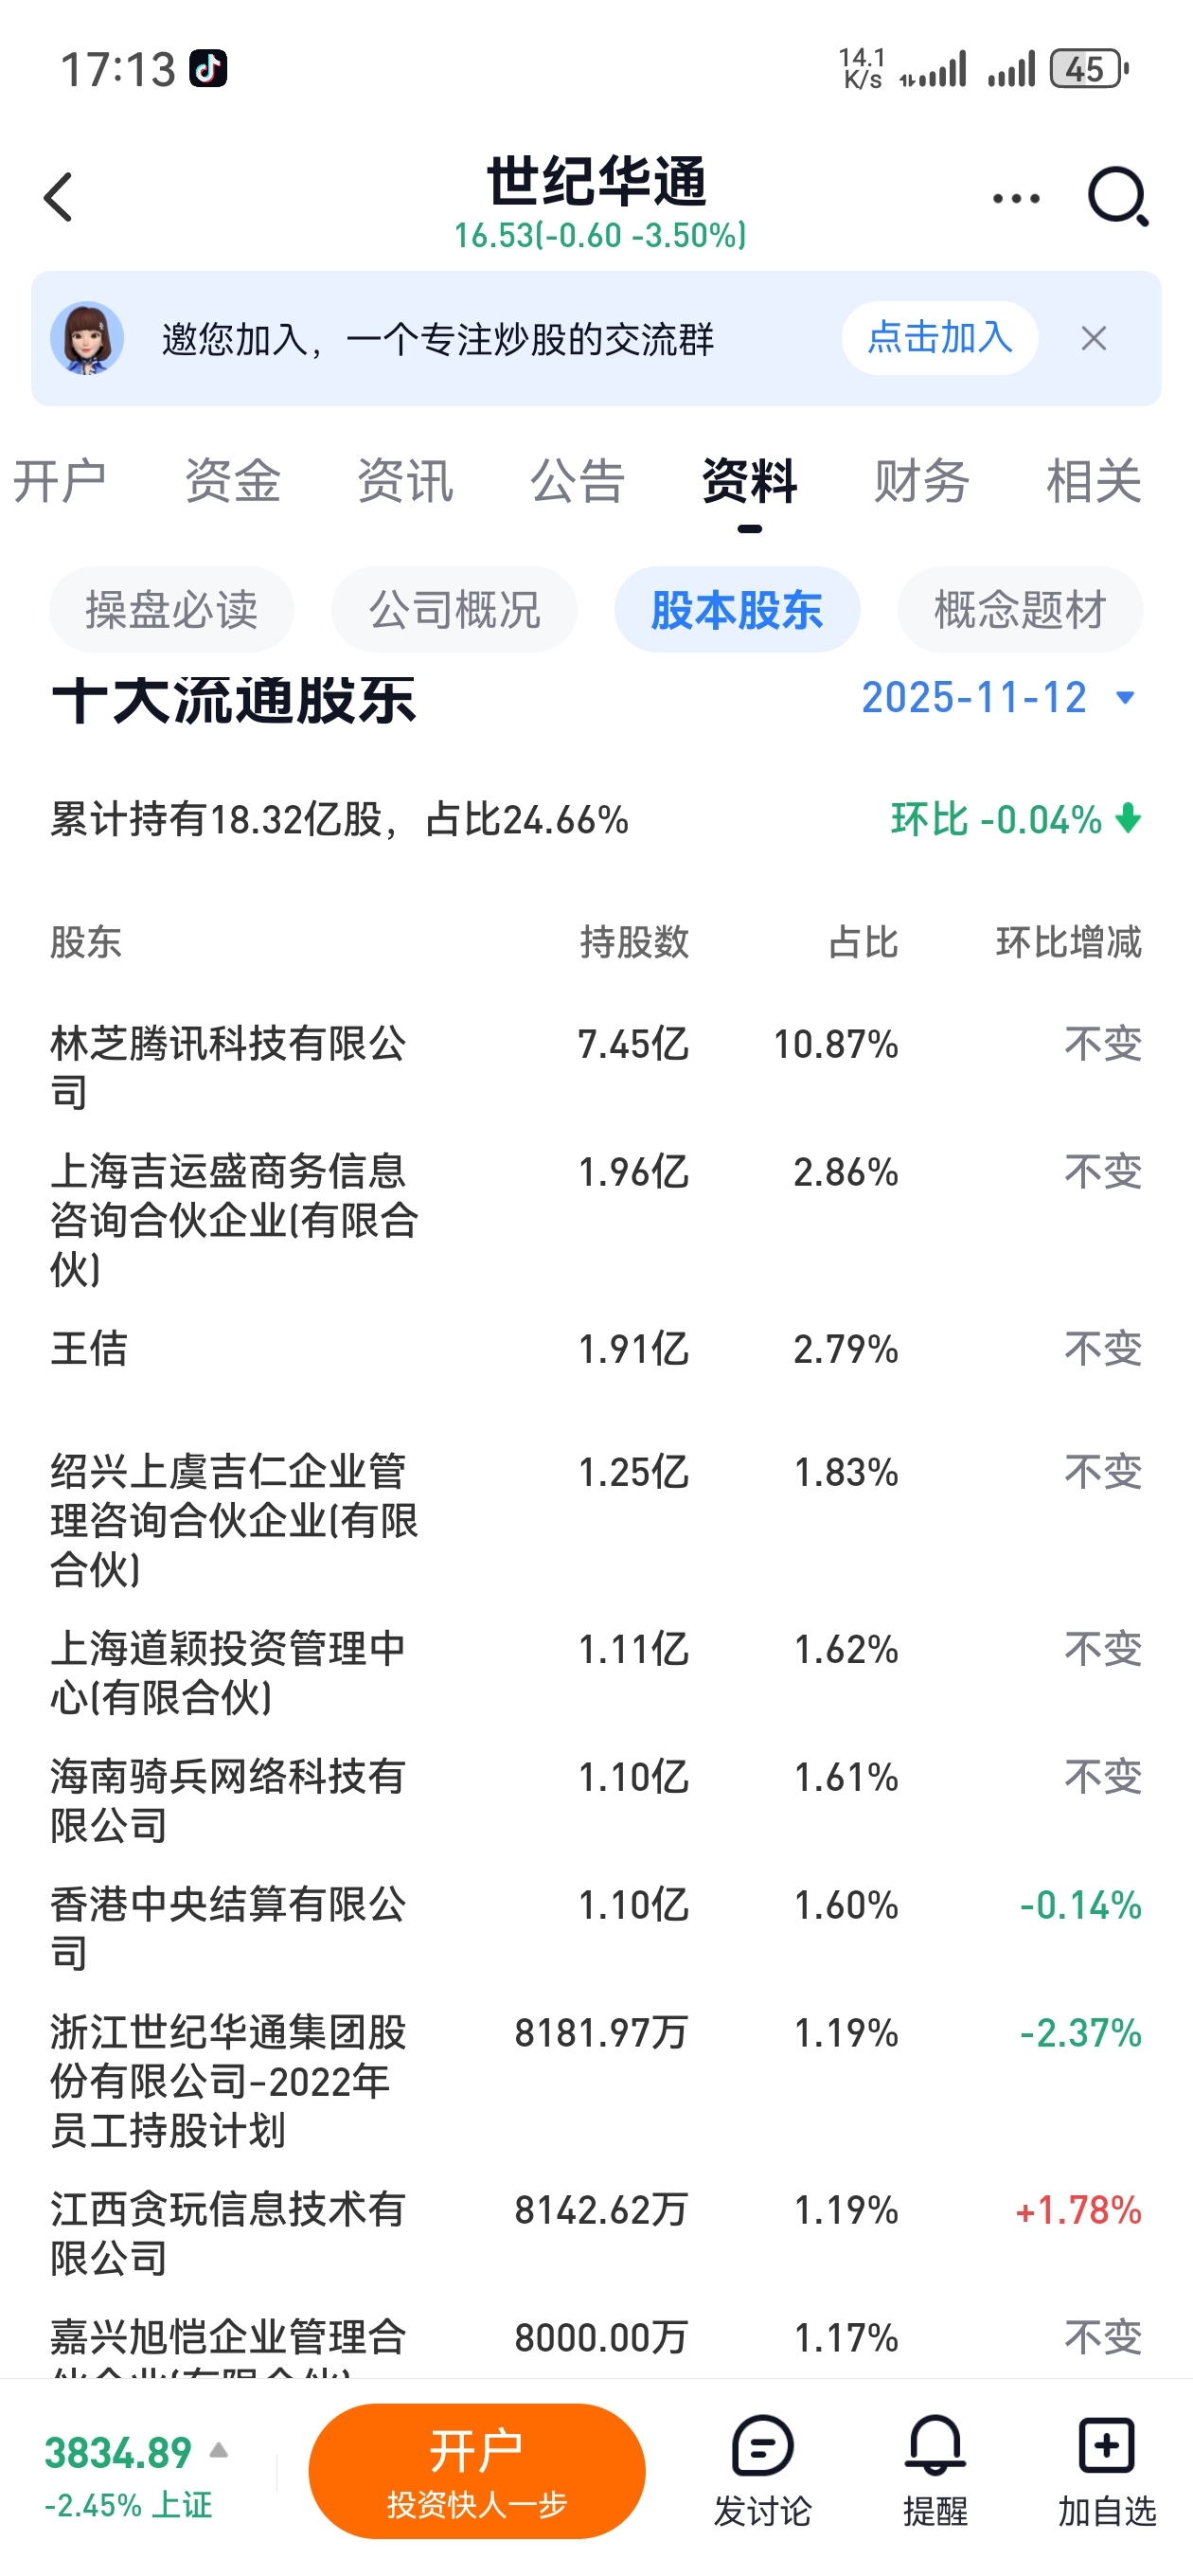Tap the assistant avatar in banner
This screenshot has width=1193, height=2576.
(87, 338)
